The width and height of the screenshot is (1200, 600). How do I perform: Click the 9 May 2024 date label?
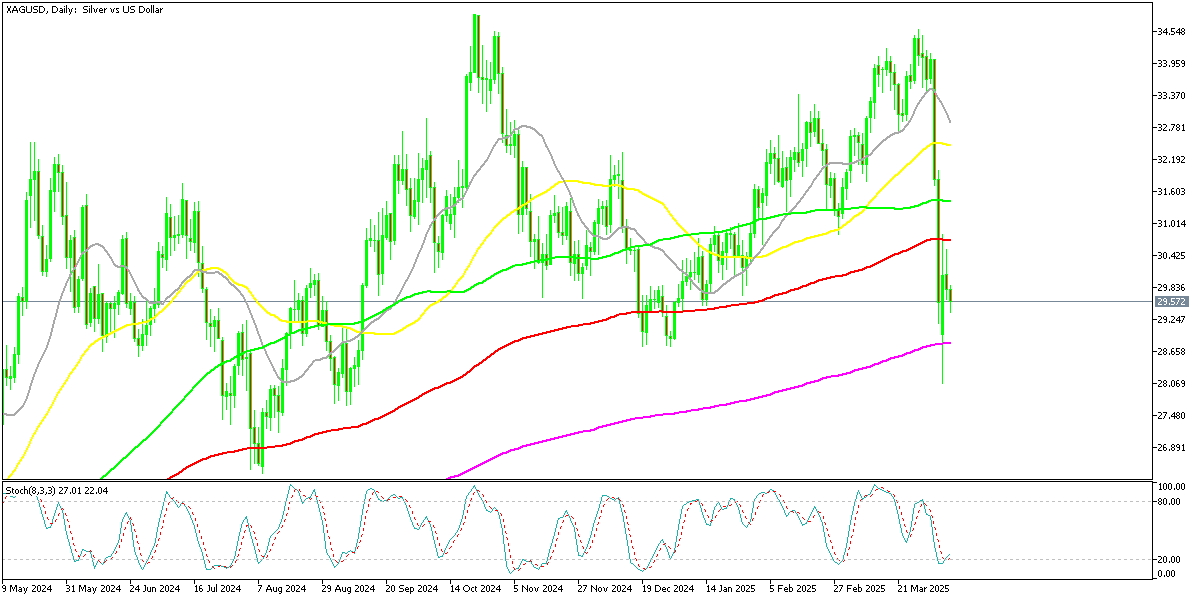click(x=27, y=589)
